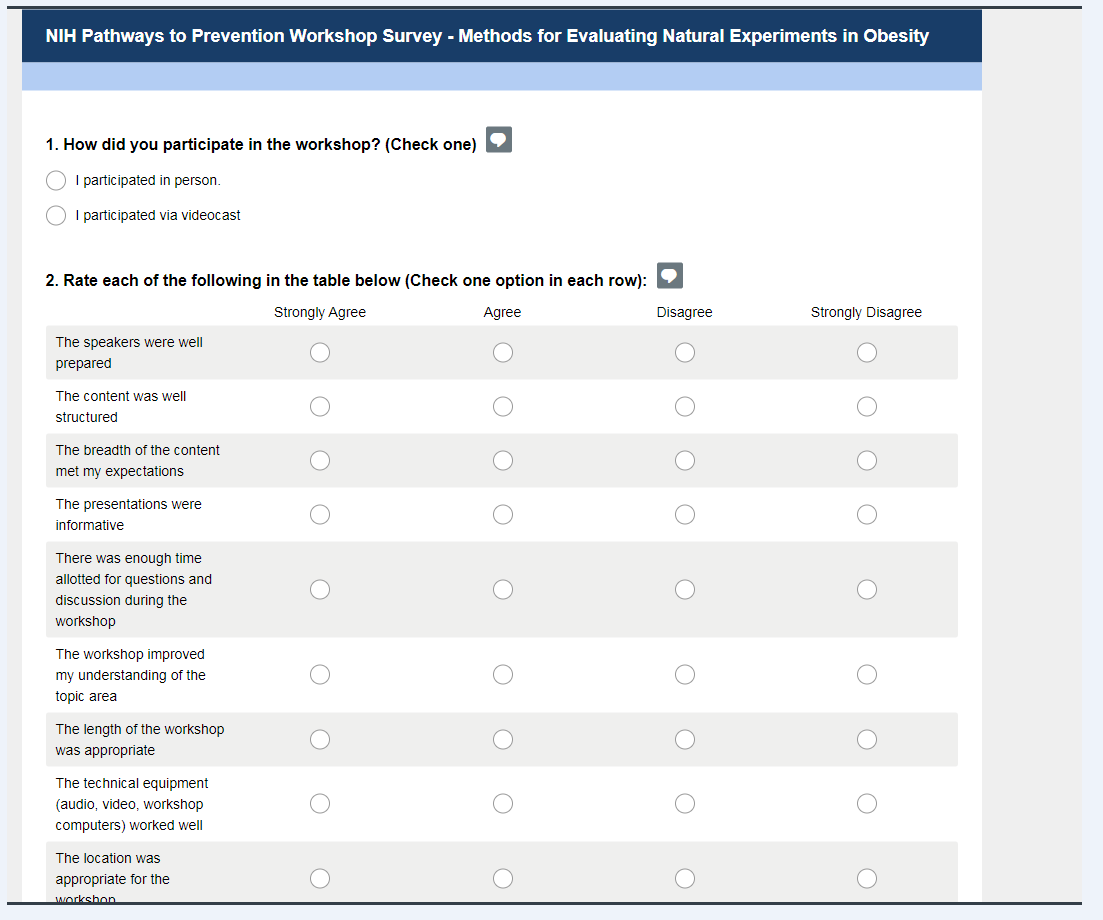Screen dimensions: 1103x920
Task: Pick Strongly Disagree for presentations were informative
Action: pos(867,515)
